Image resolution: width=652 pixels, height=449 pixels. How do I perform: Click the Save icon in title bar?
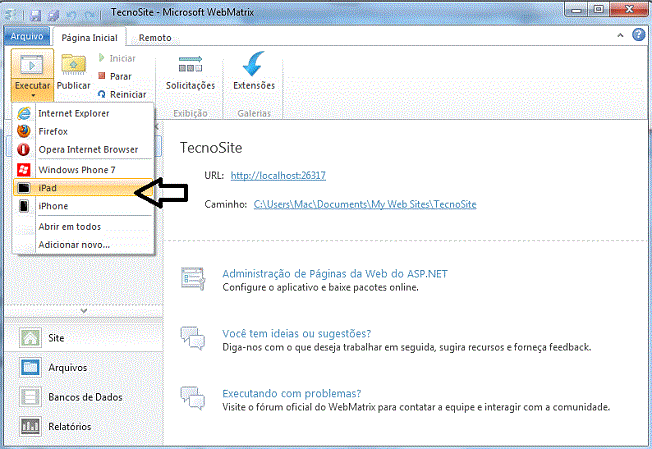(36, 16)
